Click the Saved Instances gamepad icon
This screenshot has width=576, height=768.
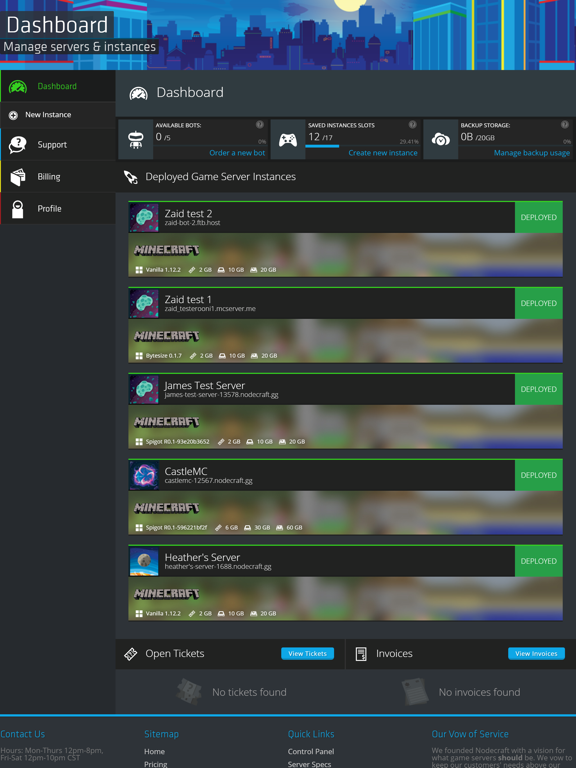(x=288, y=140)
